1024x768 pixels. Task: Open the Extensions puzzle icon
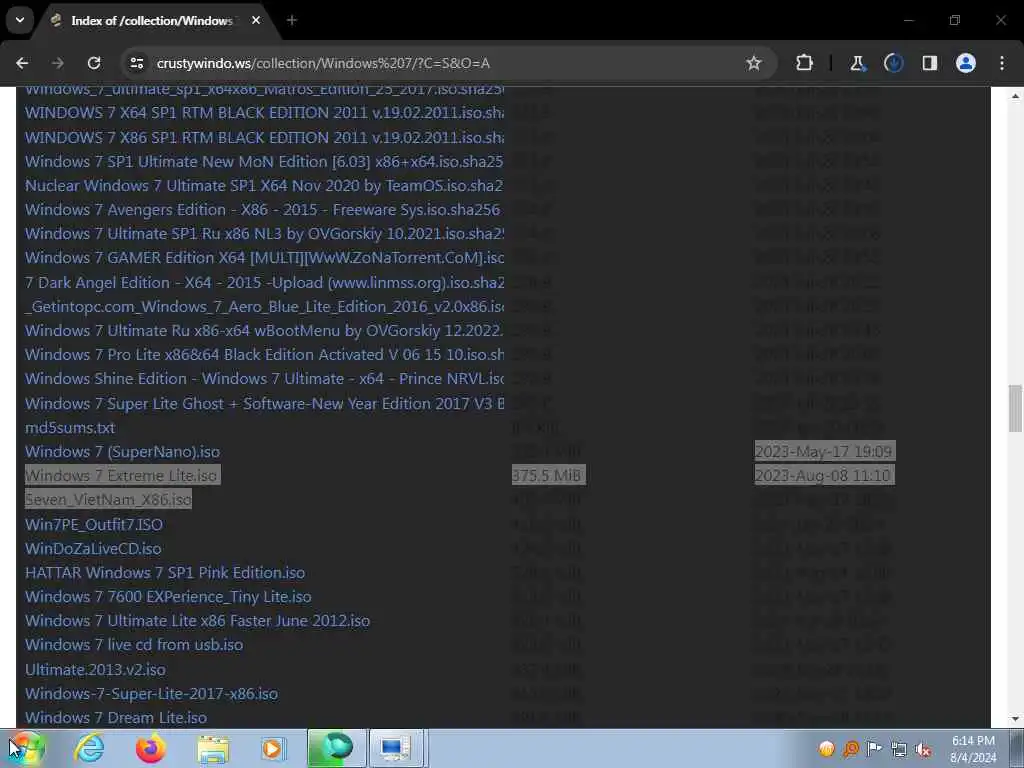(805, 63)
